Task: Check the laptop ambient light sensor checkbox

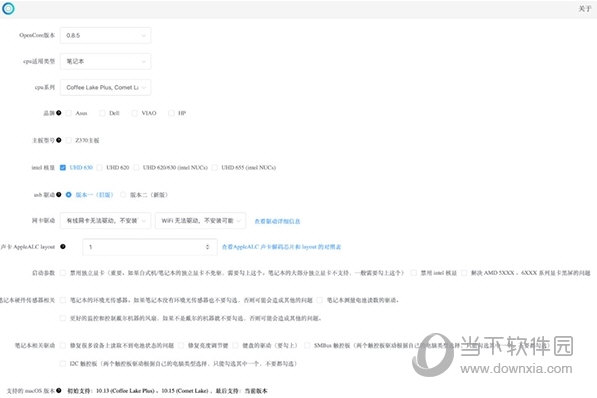Action: [63, 300]
